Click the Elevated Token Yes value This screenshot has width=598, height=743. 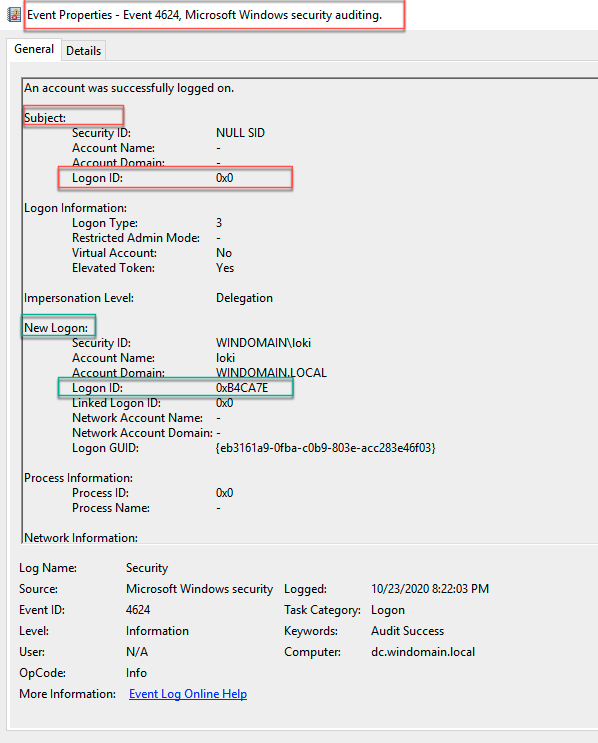pos(225,268)
